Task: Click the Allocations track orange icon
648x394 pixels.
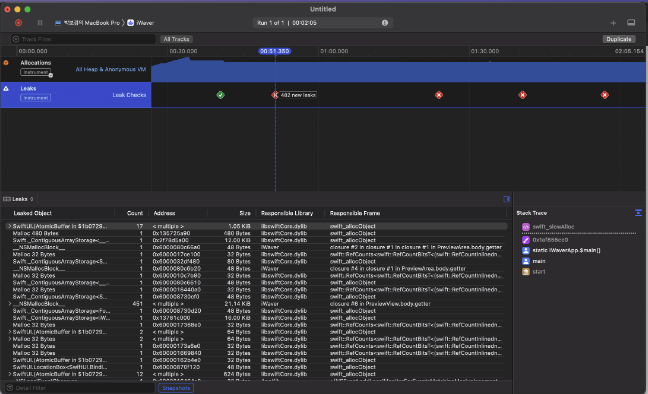Action: [x=6, y=63]
